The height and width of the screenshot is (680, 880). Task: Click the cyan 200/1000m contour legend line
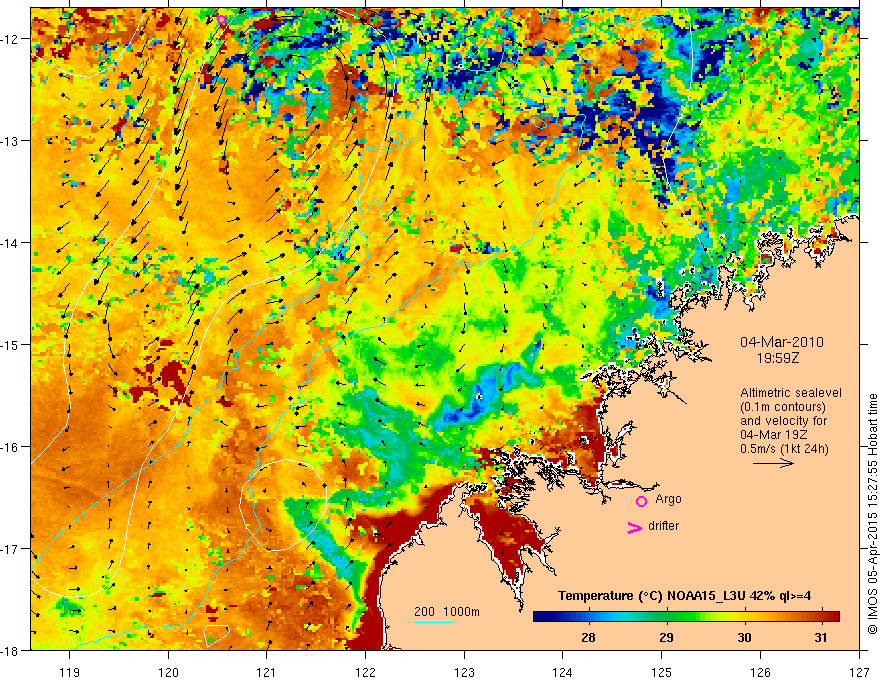(x=434, y=622)
